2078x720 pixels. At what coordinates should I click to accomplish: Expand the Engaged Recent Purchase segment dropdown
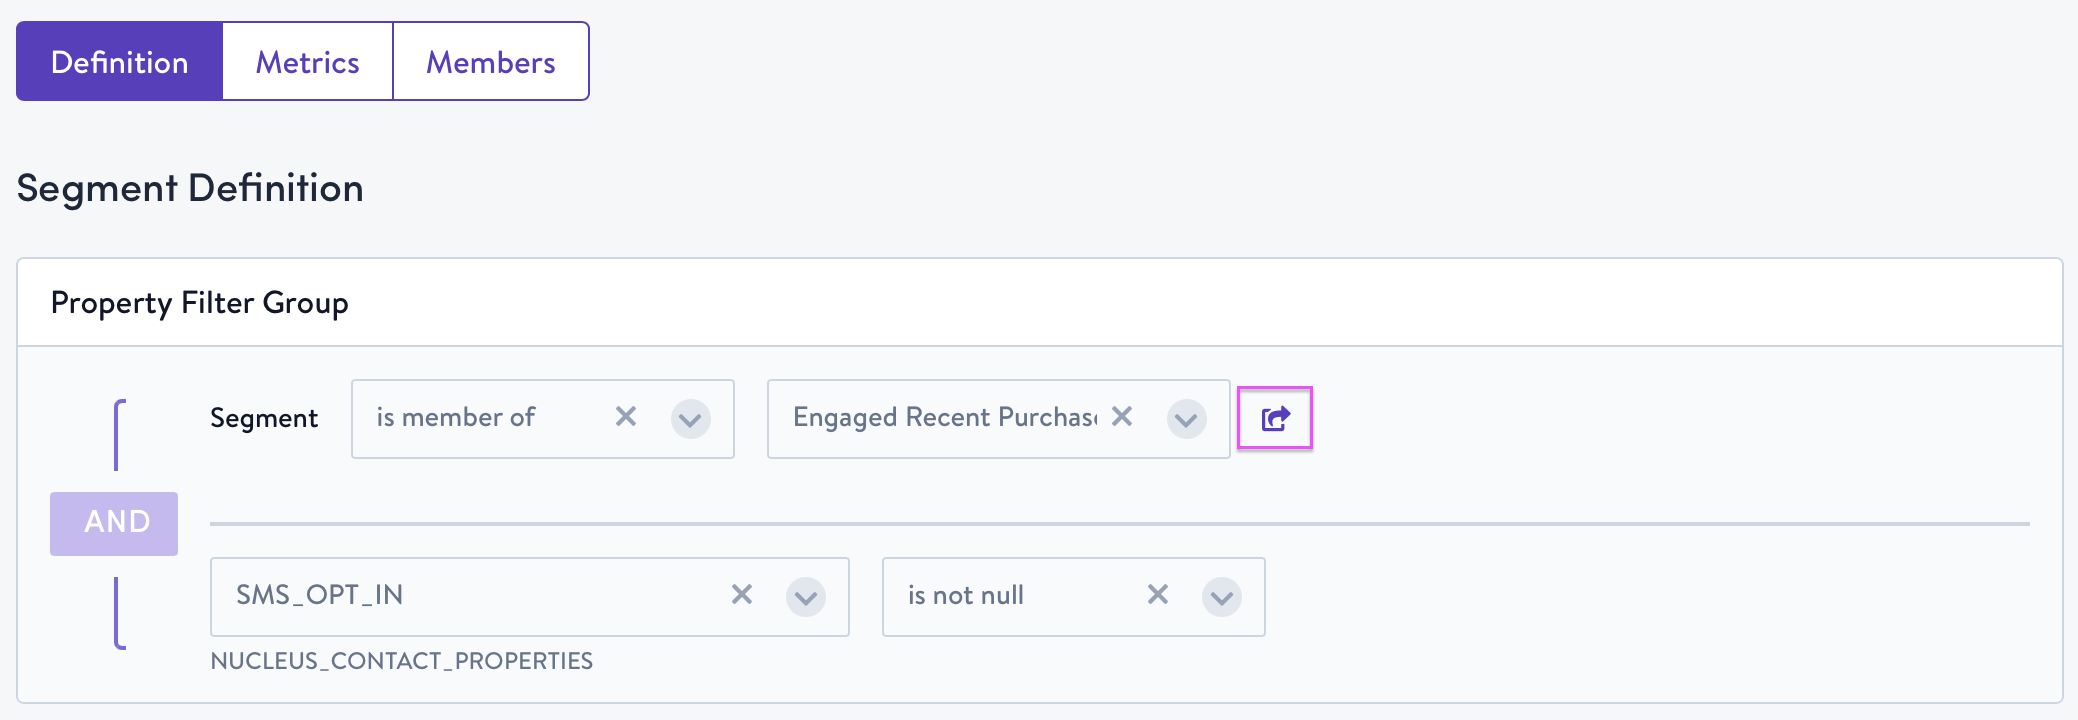pos(1186,419)
